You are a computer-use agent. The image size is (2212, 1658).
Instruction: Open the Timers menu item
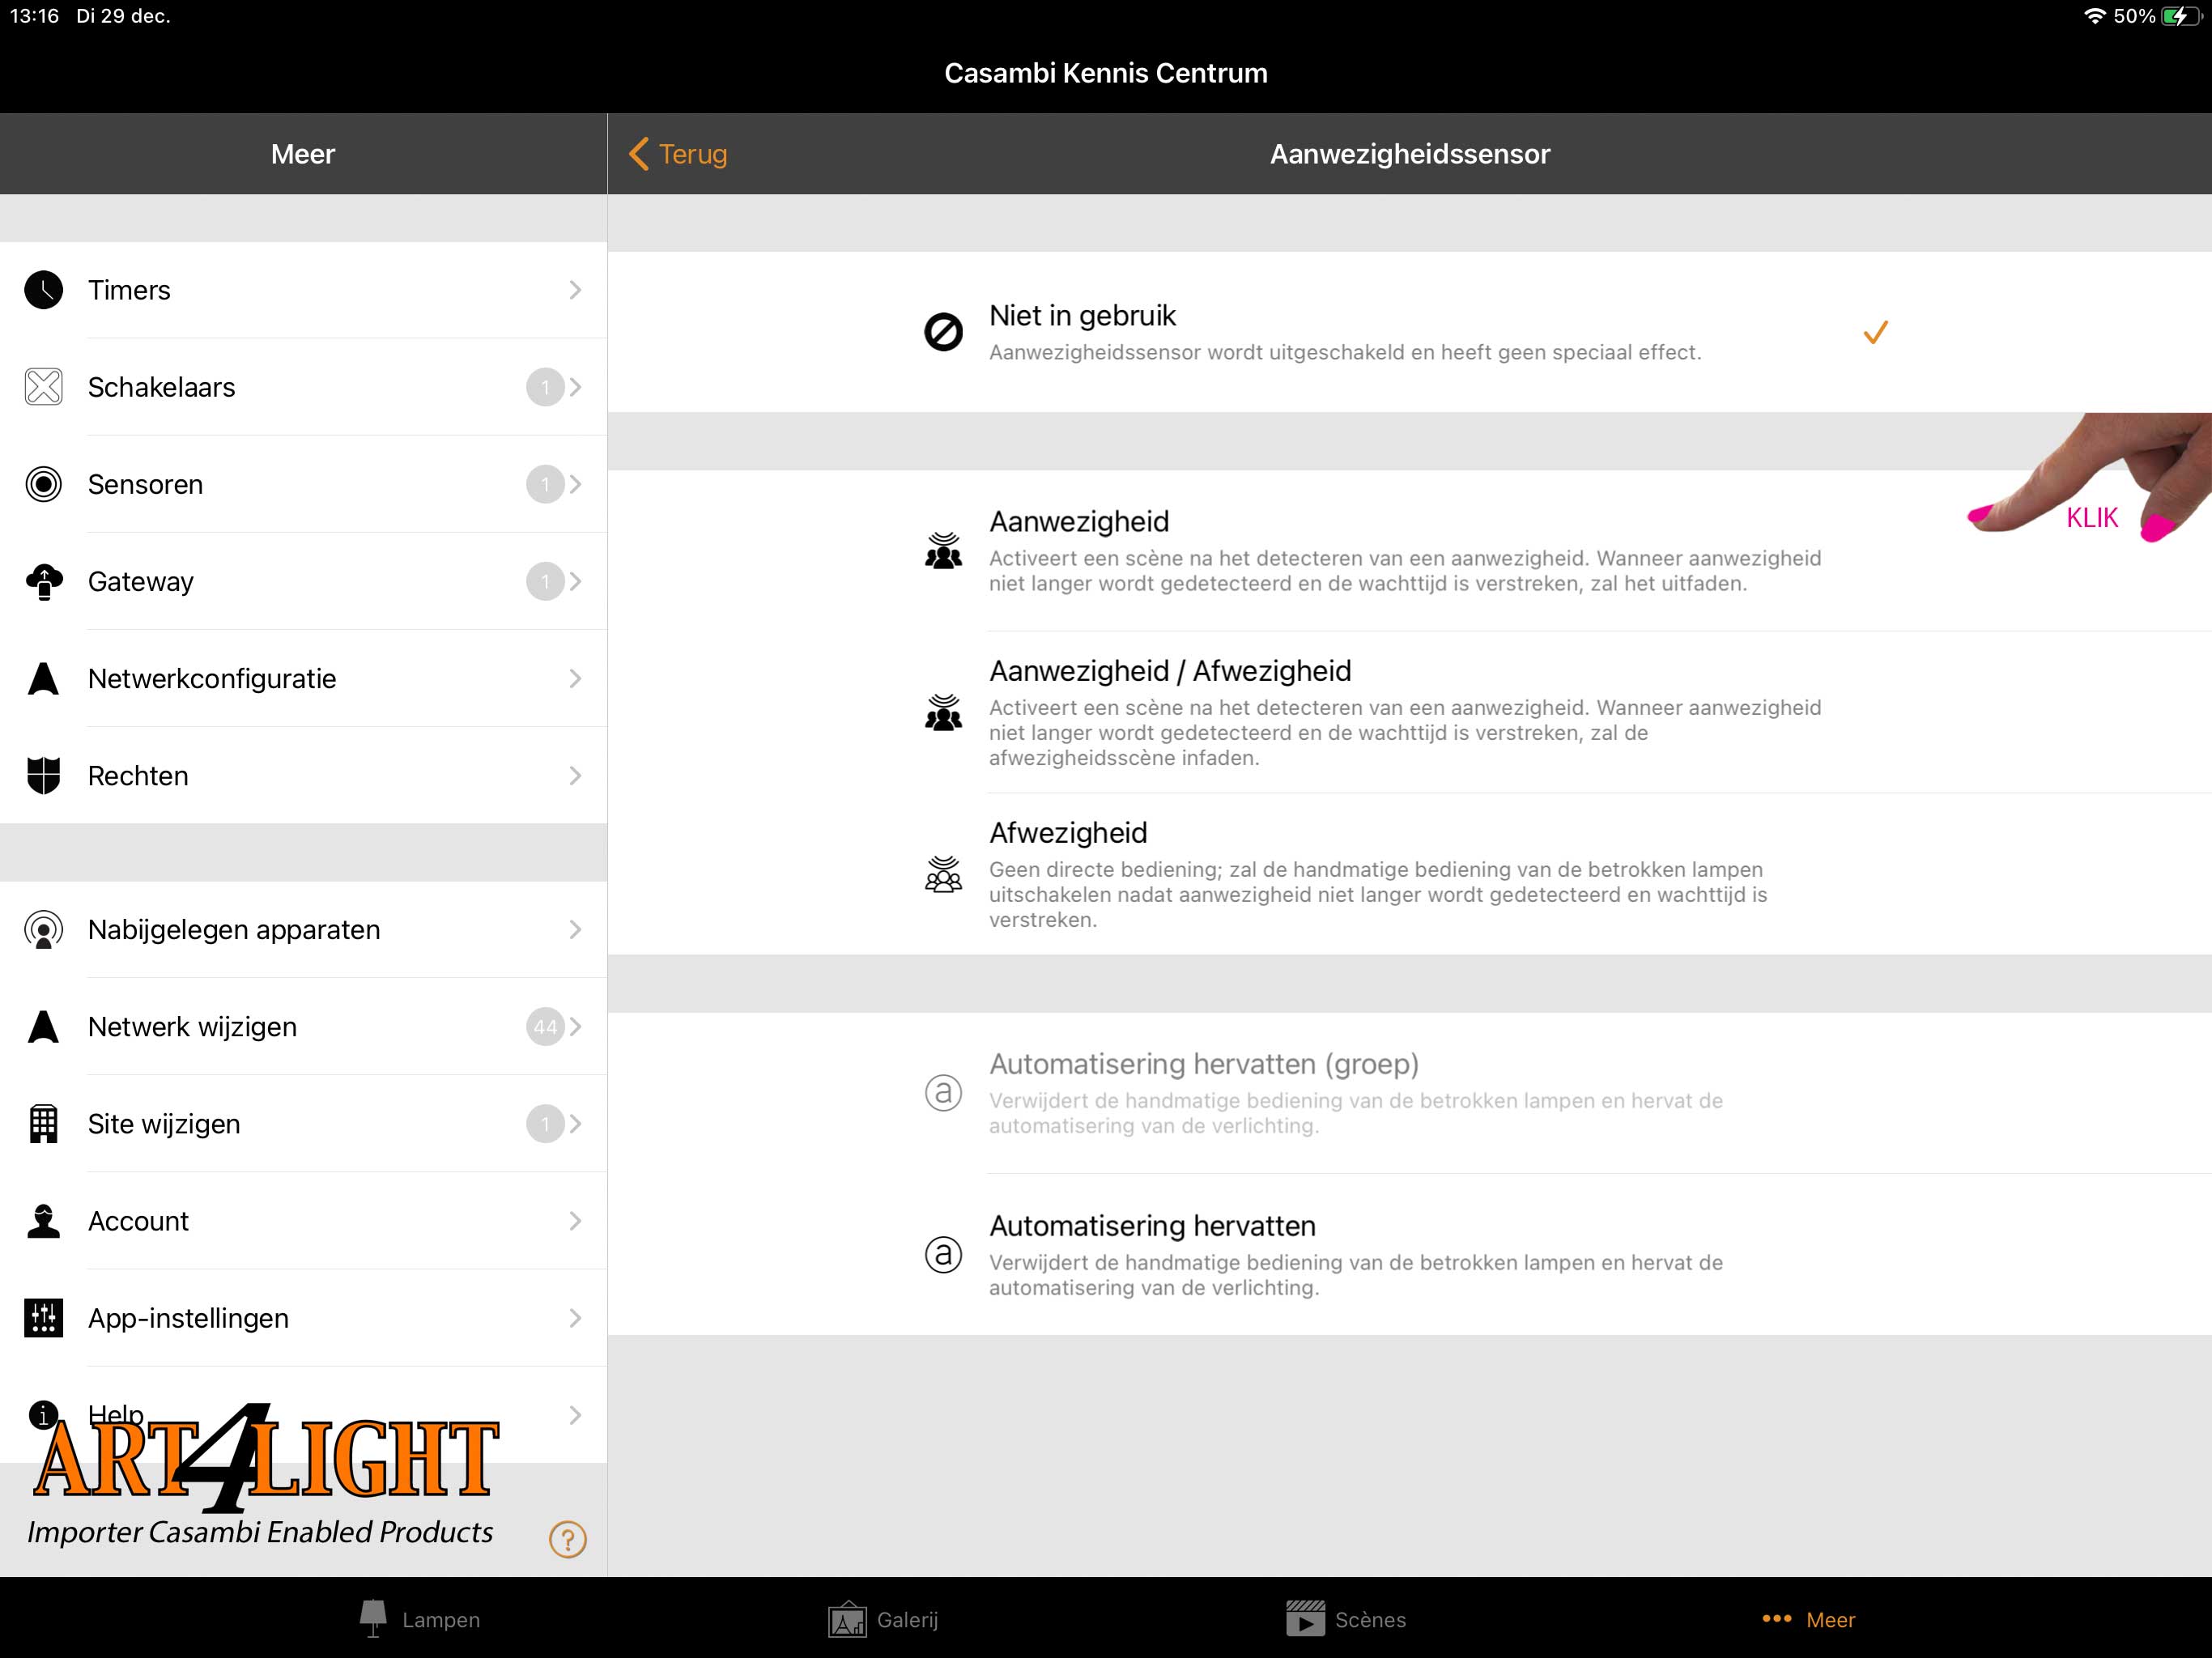click(304, 289)
